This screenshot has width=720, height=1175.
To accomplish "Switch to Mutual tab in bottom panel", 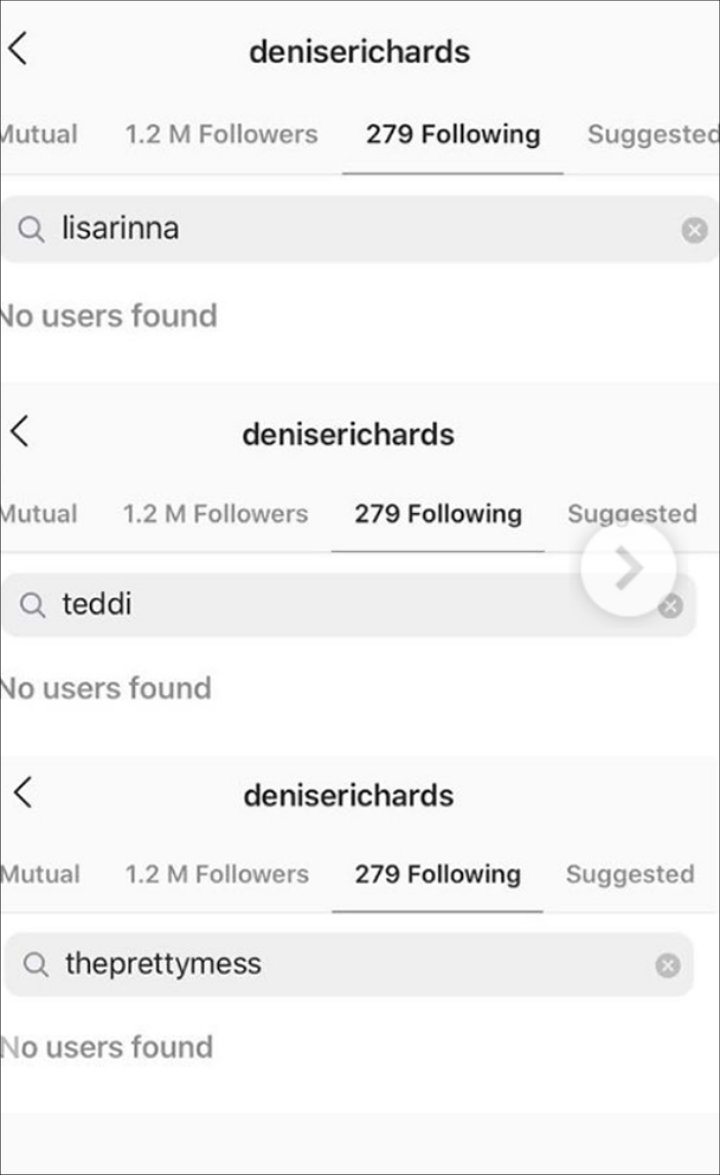I will (40, 874).
